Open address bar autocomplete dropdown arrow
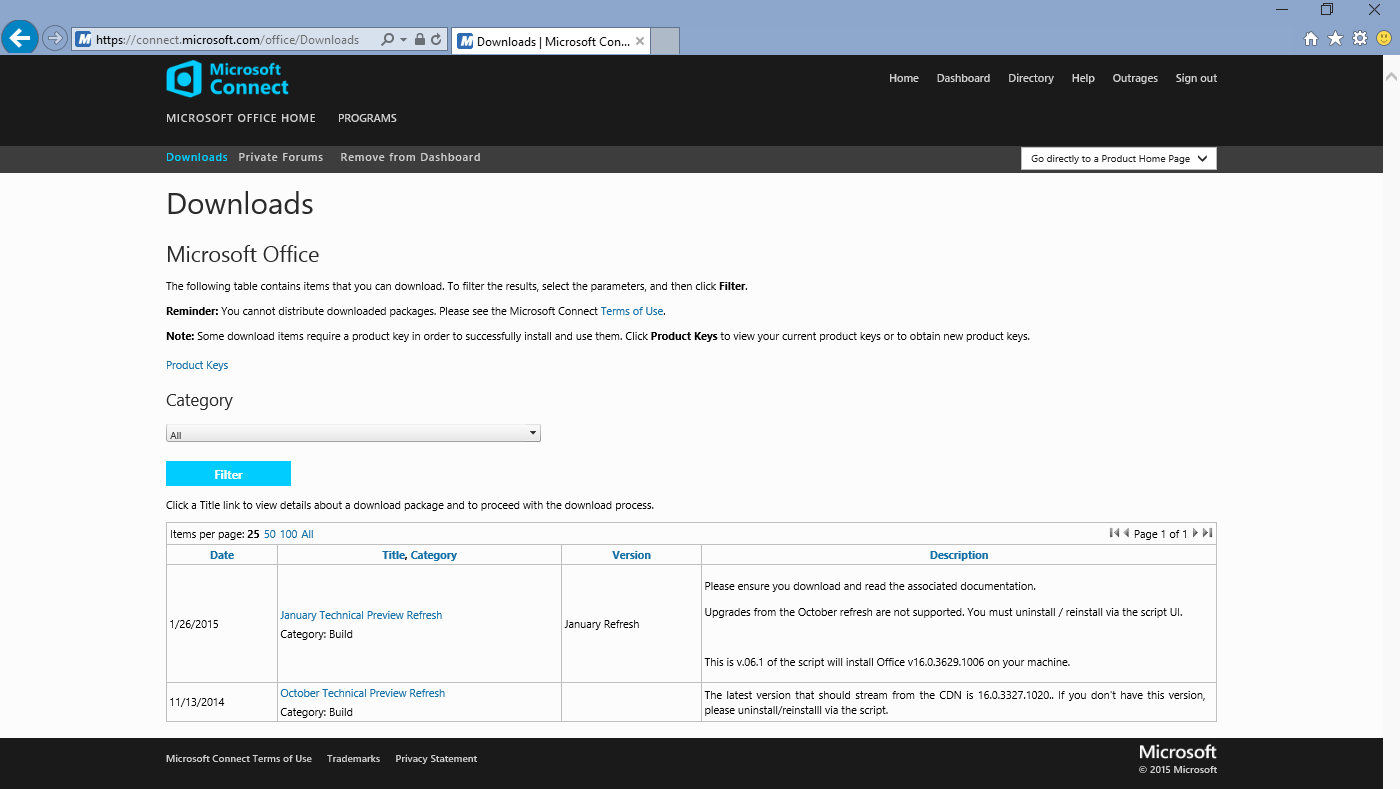Viewport: 1400px width, 789px height. pos(403,40)
